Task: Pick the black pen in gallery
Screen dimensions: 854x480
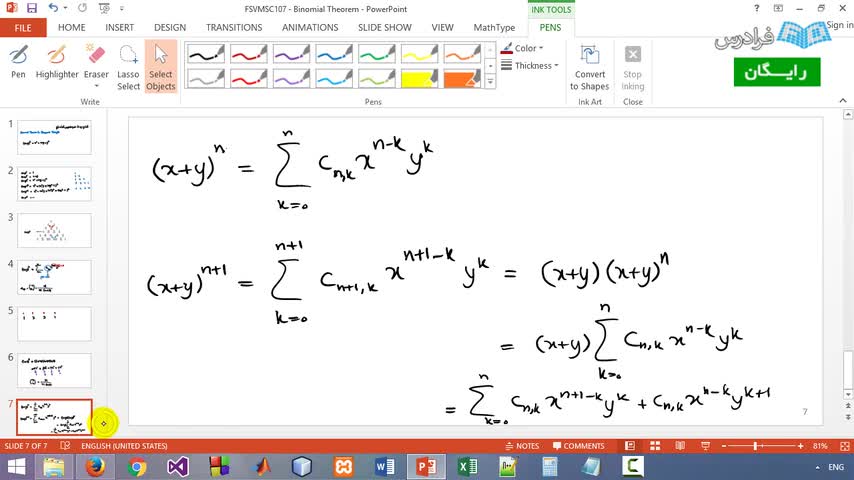Action: [205, 54]
